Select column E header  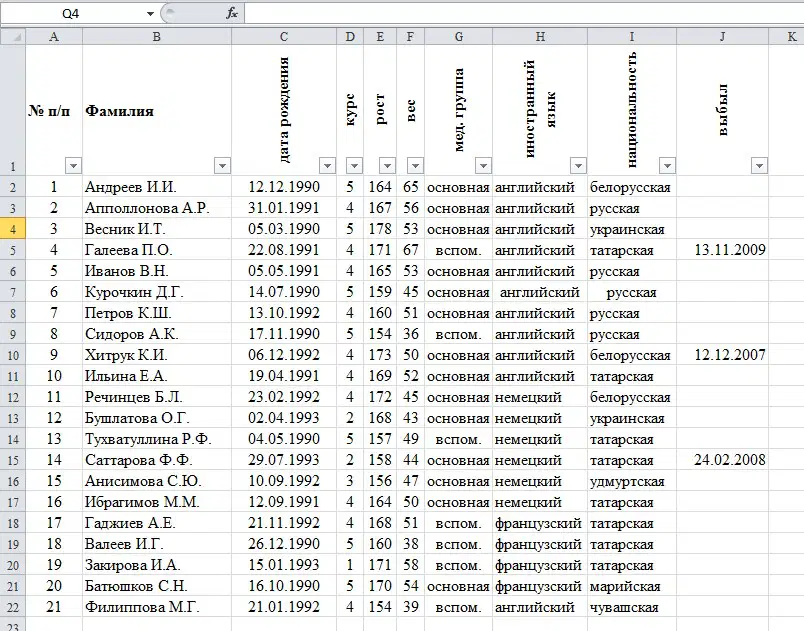[x=380, y=37]
